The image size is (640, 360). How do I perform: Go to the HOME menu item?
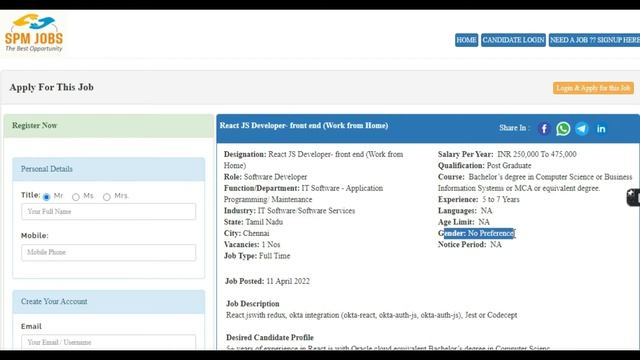[466, 40]
